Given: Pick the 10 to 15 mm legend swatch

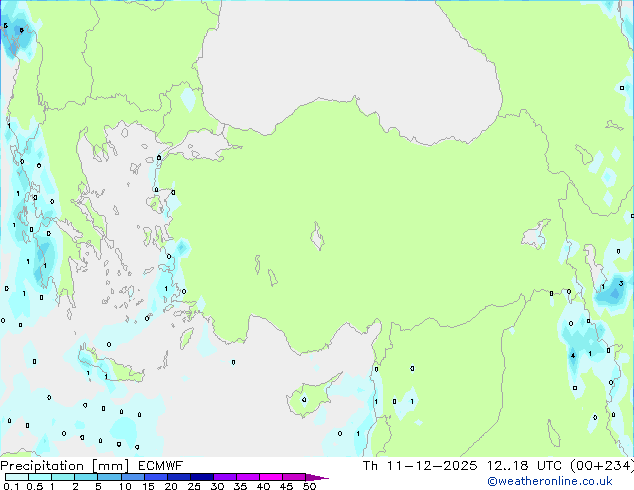Looking at the screenshot, I should tap(132, 477).
